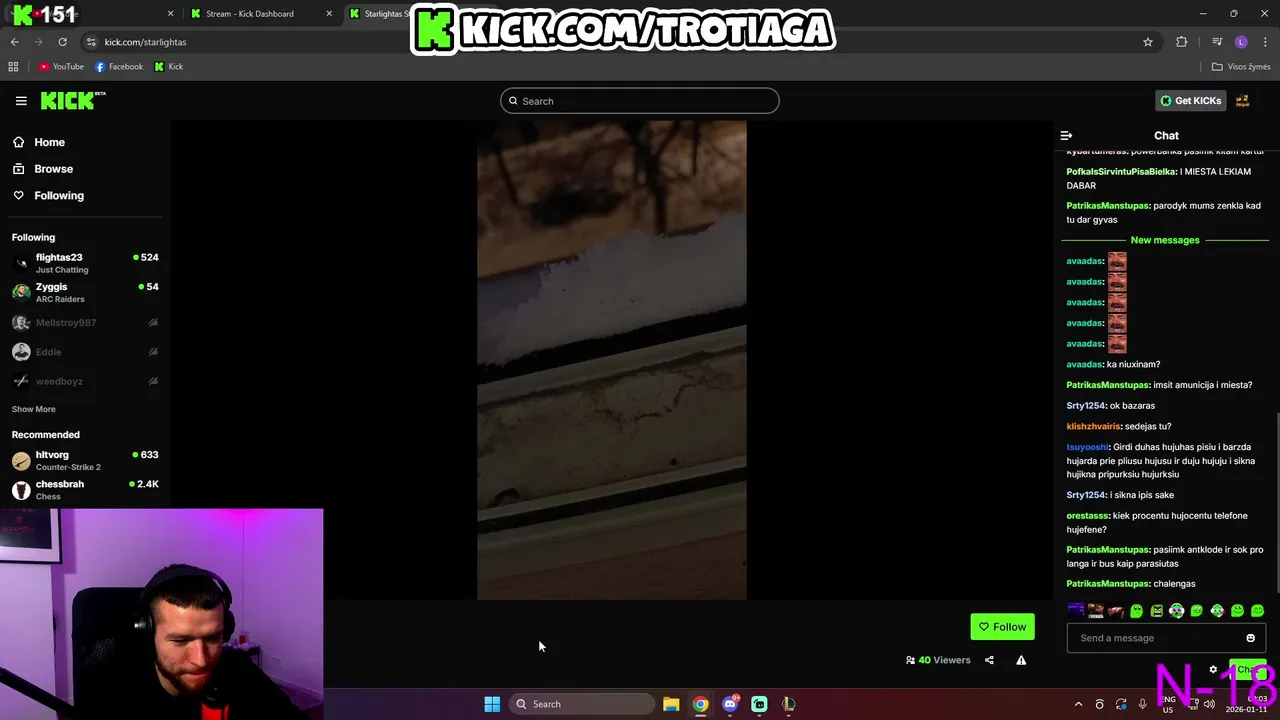Open YouTube bookmark
The image size is (1280, 720).
[61, 67]
